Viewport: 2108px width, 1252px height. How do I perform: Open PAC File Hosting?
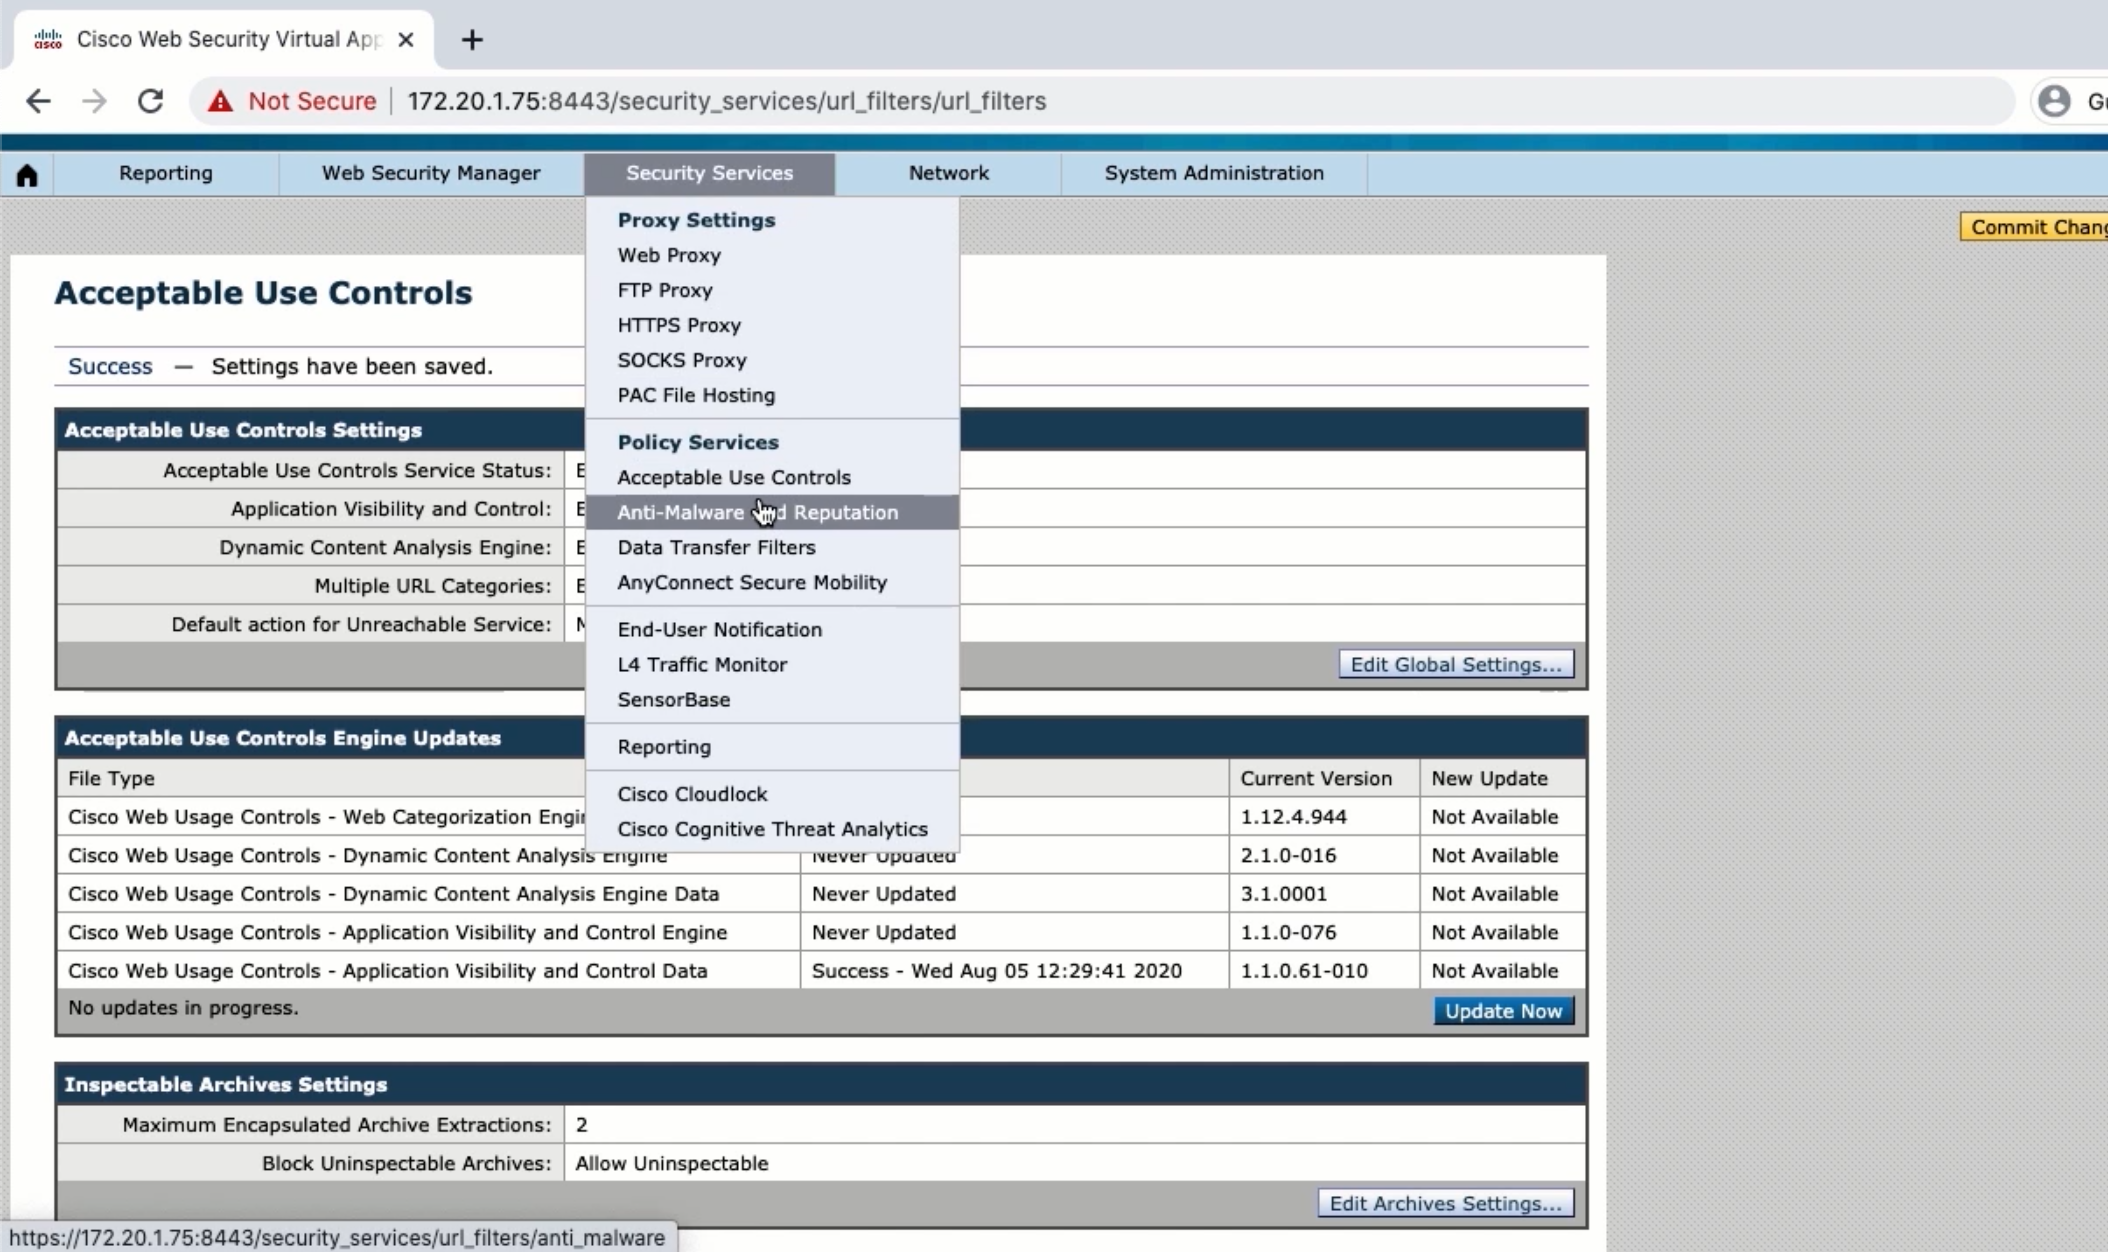(x=696, y=395)
